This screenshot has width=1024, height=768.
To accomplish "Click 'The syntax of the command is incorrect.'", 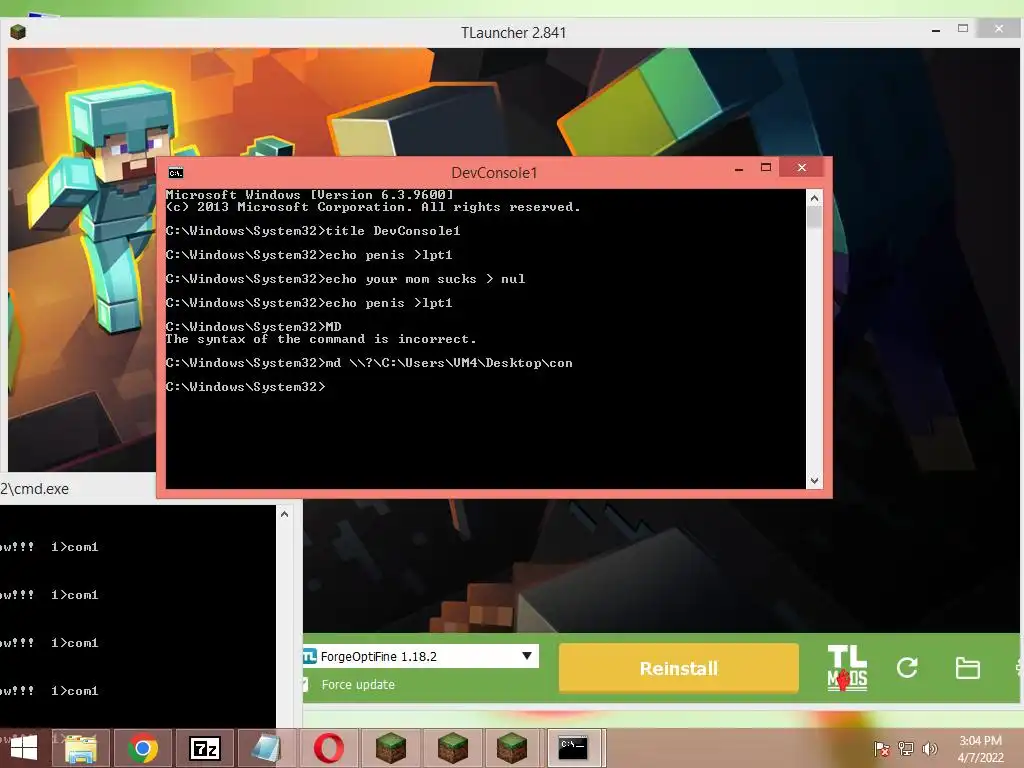I will coord(321,340).
